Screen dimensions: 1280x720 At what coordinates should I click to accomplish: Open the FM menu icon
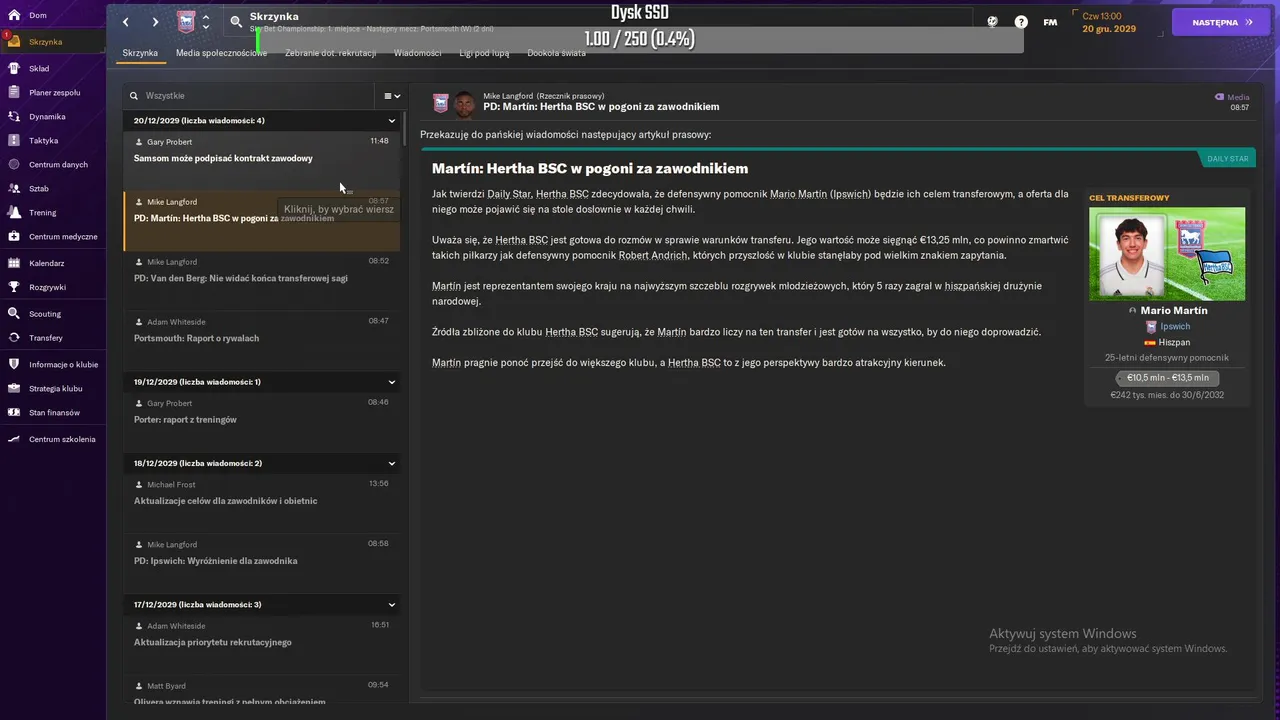tap(1050, 22)
